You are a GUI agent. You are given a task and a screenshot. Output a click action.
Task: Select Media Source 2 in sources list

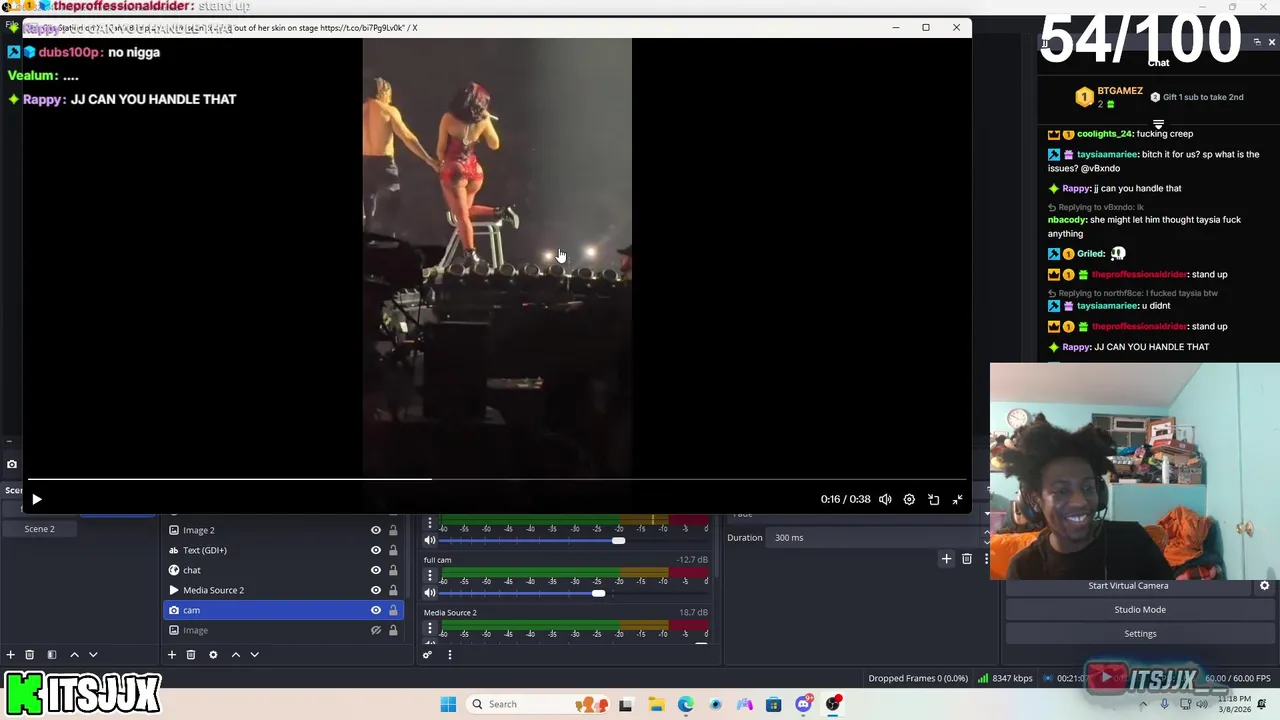(283, 590)
